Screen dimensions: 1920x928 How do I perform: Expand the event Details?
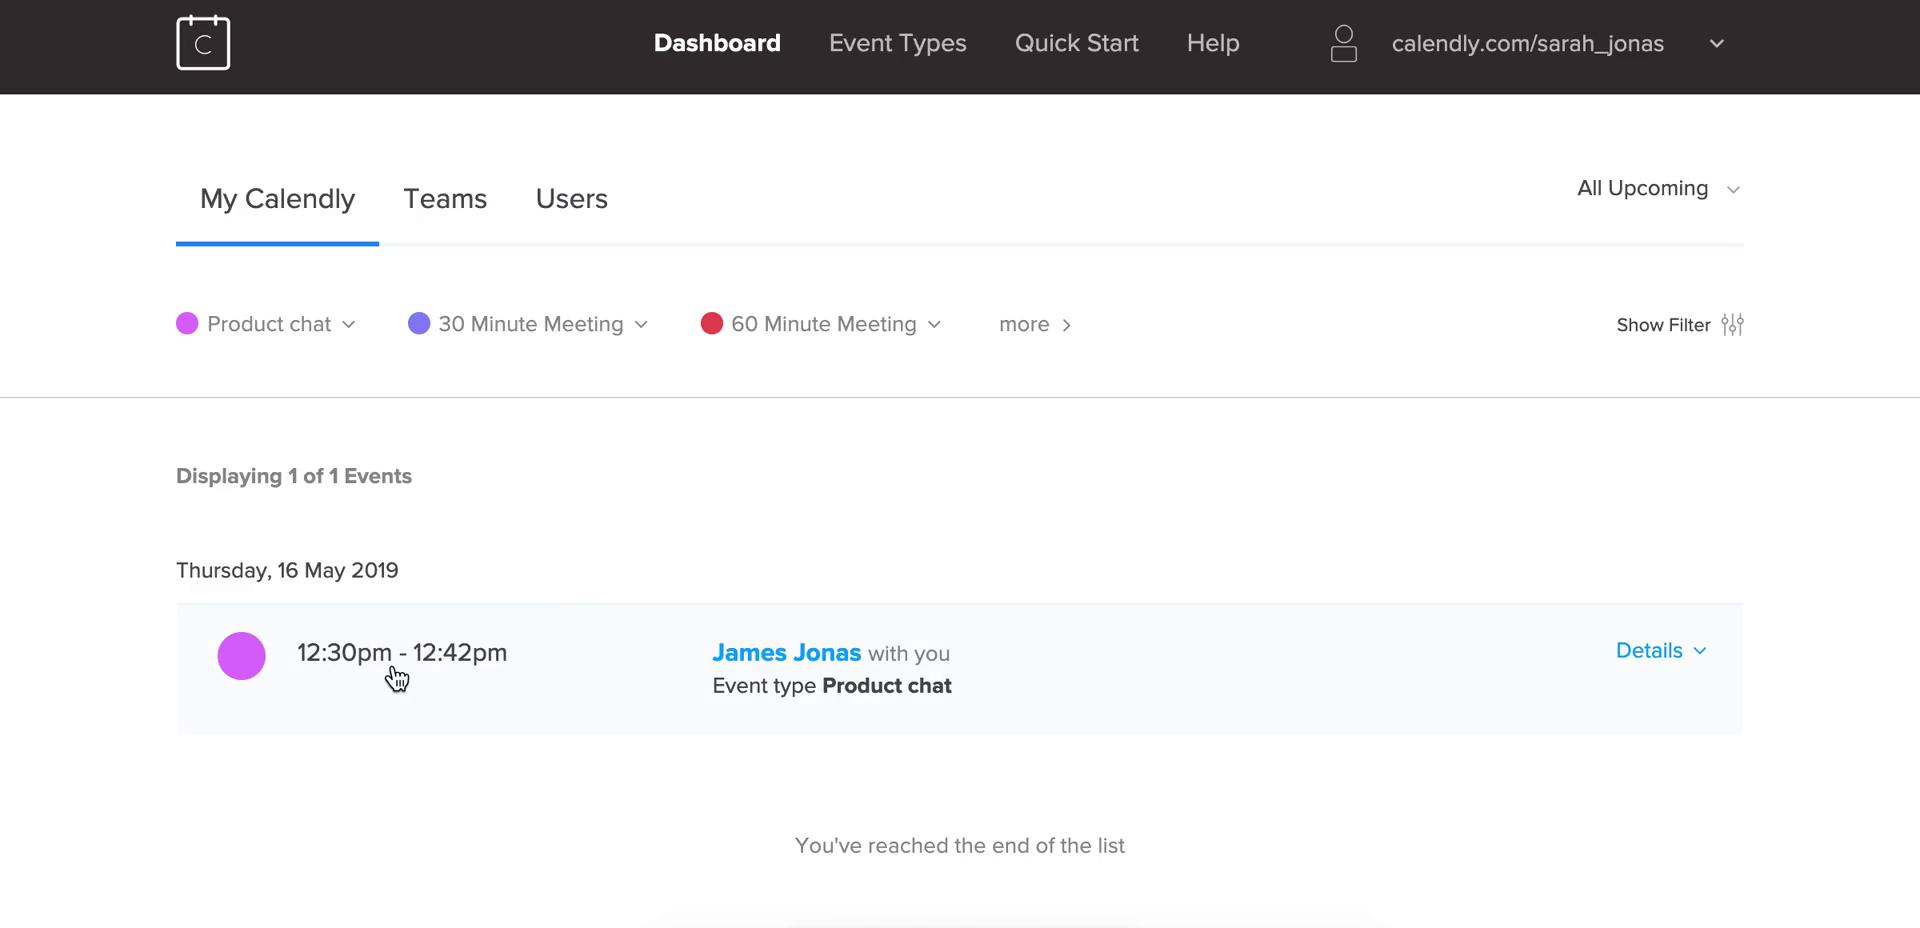1660,651
